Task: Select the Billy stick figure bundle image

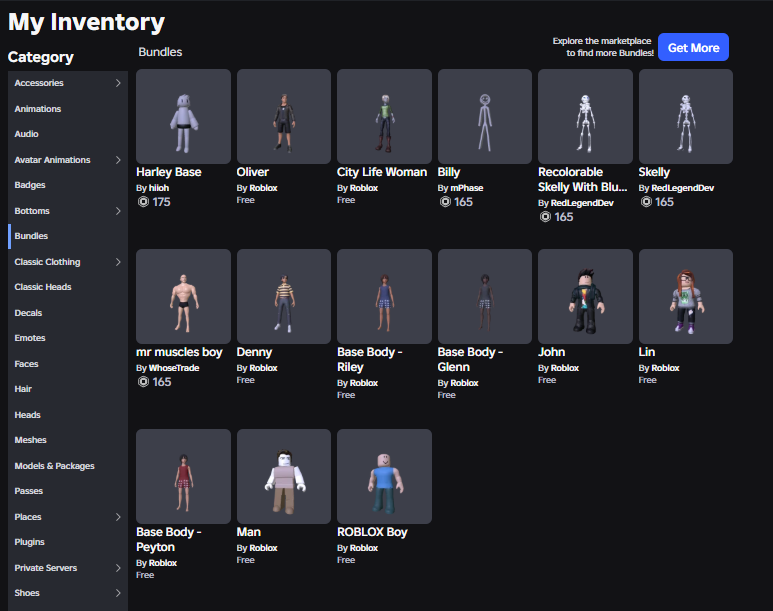Action: [485, 116]
